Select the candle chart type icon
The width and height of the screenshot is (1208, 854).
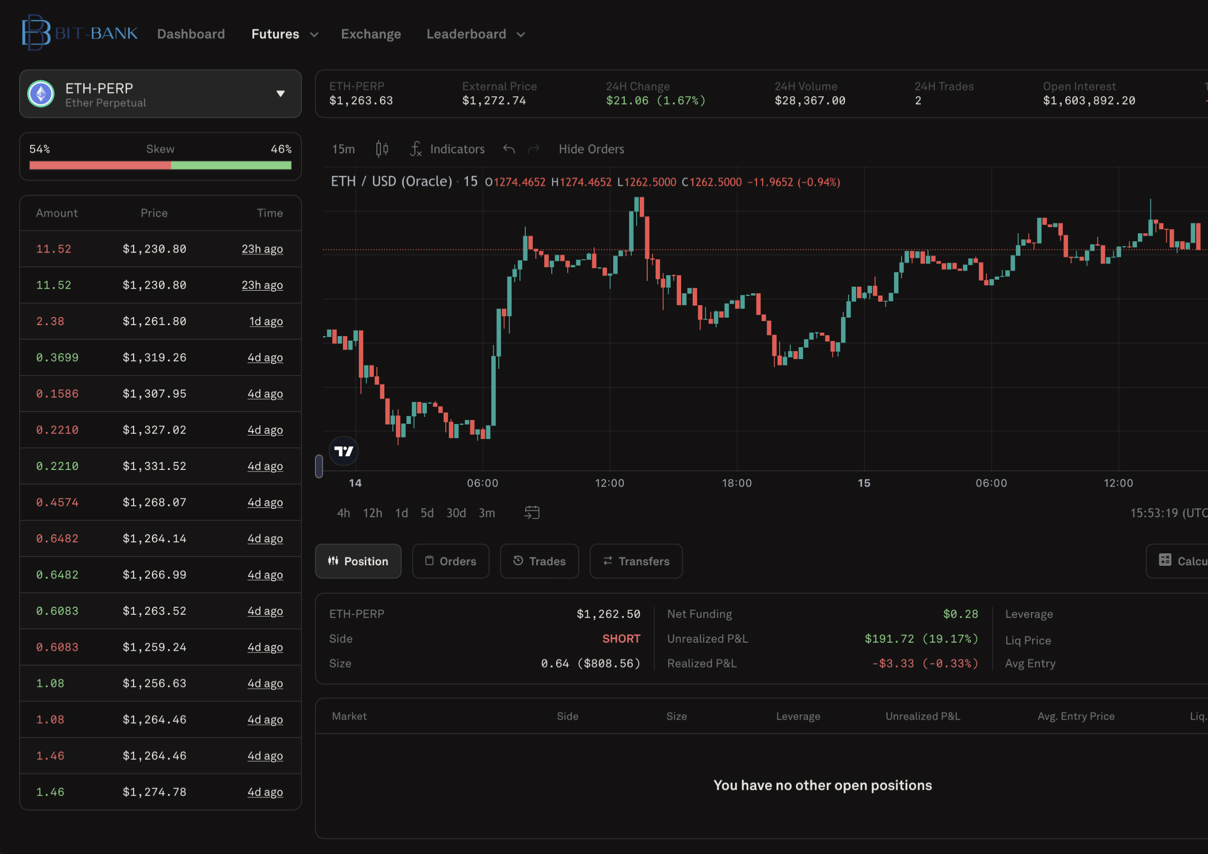tap(381, 148)
